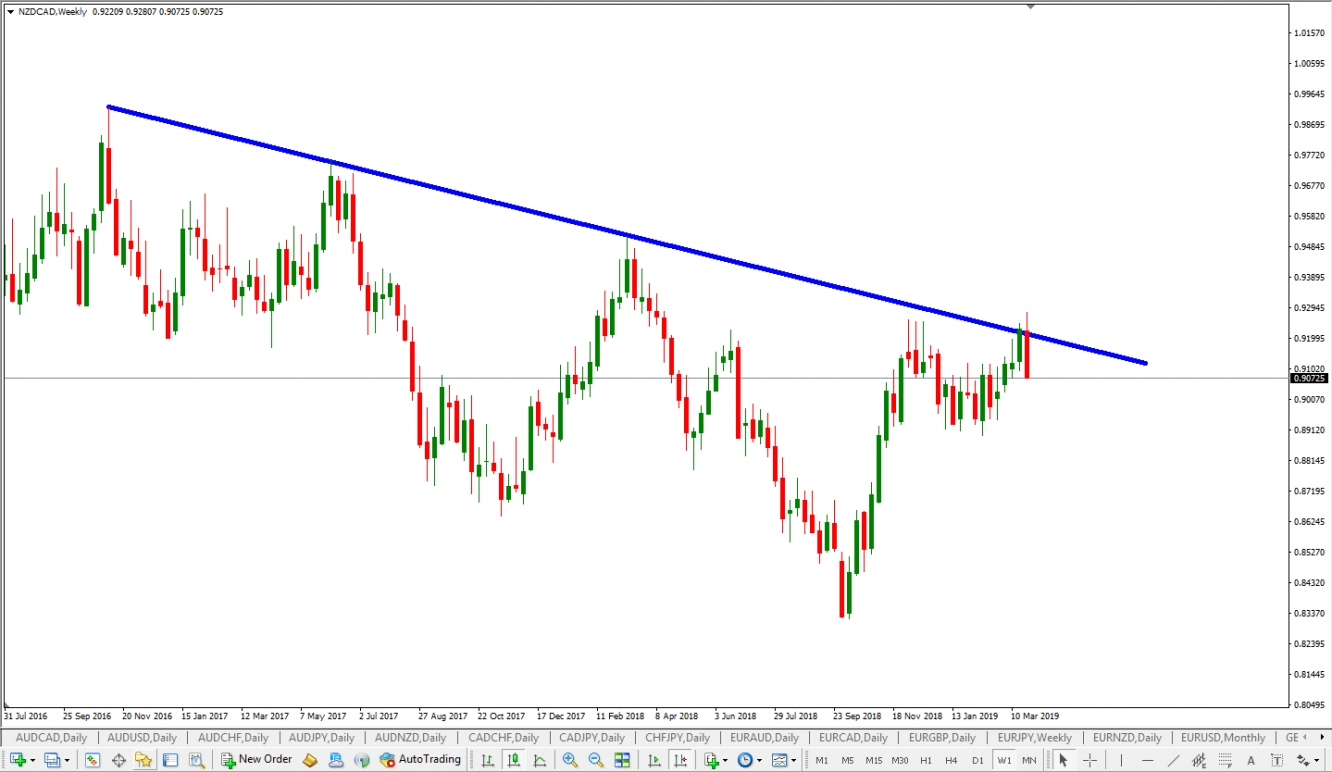Image resolution: width=1332 pixels, height=772 pixels.
Task: Select the M15 timeframe
Action: (x=874, y=760)
